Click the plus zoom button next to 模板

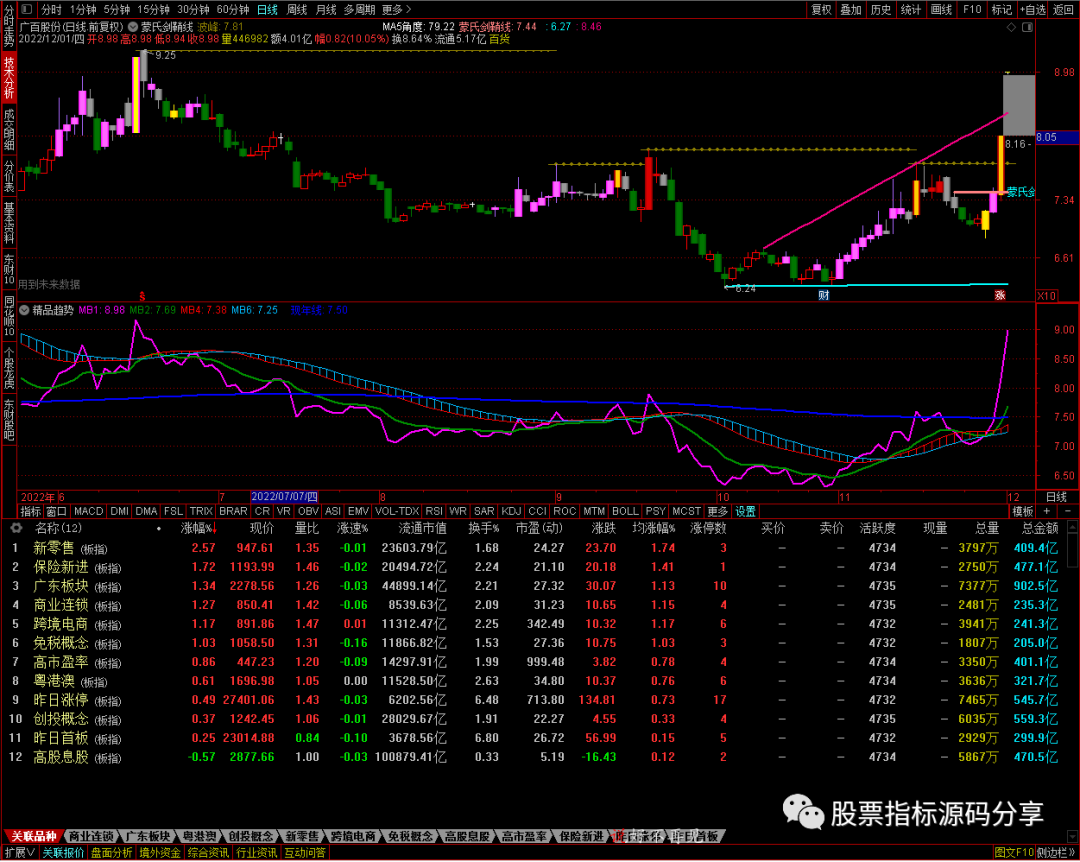[1047, 511]
